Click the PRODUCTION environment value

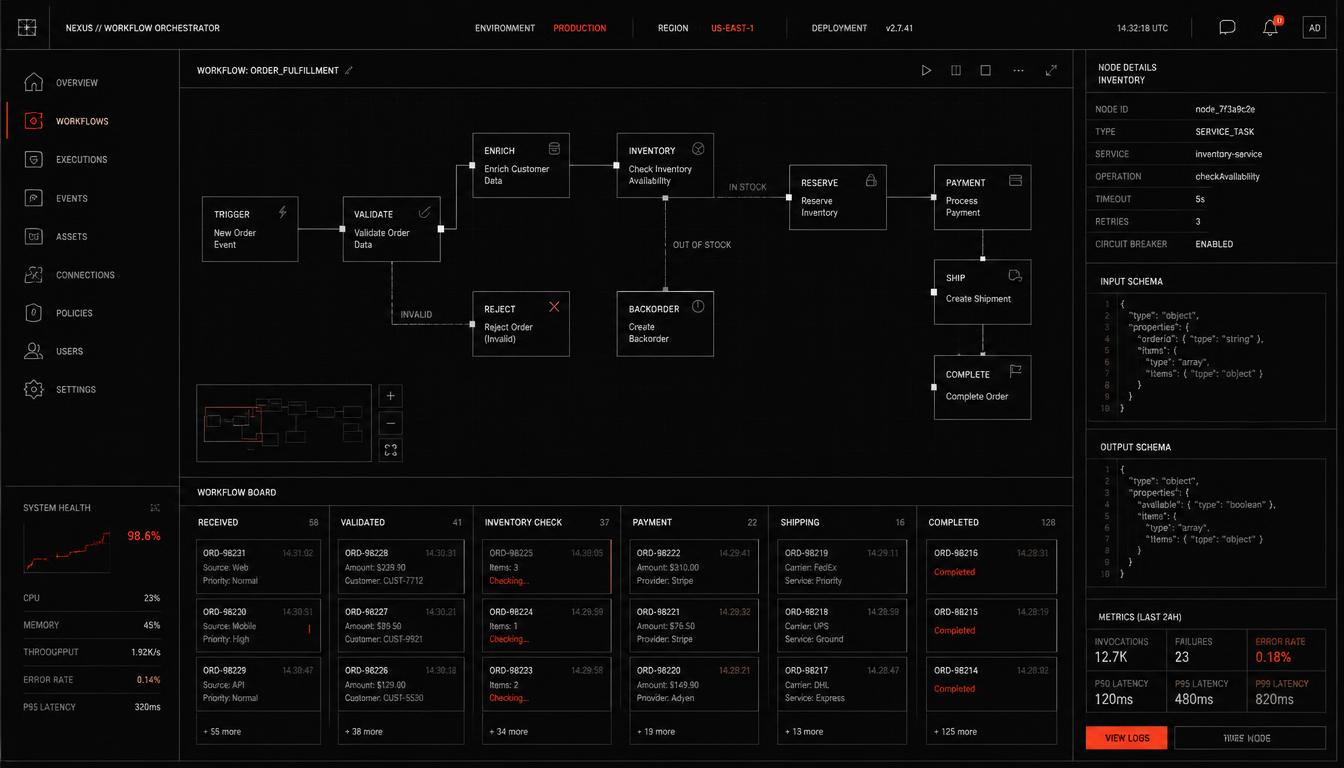580,28
